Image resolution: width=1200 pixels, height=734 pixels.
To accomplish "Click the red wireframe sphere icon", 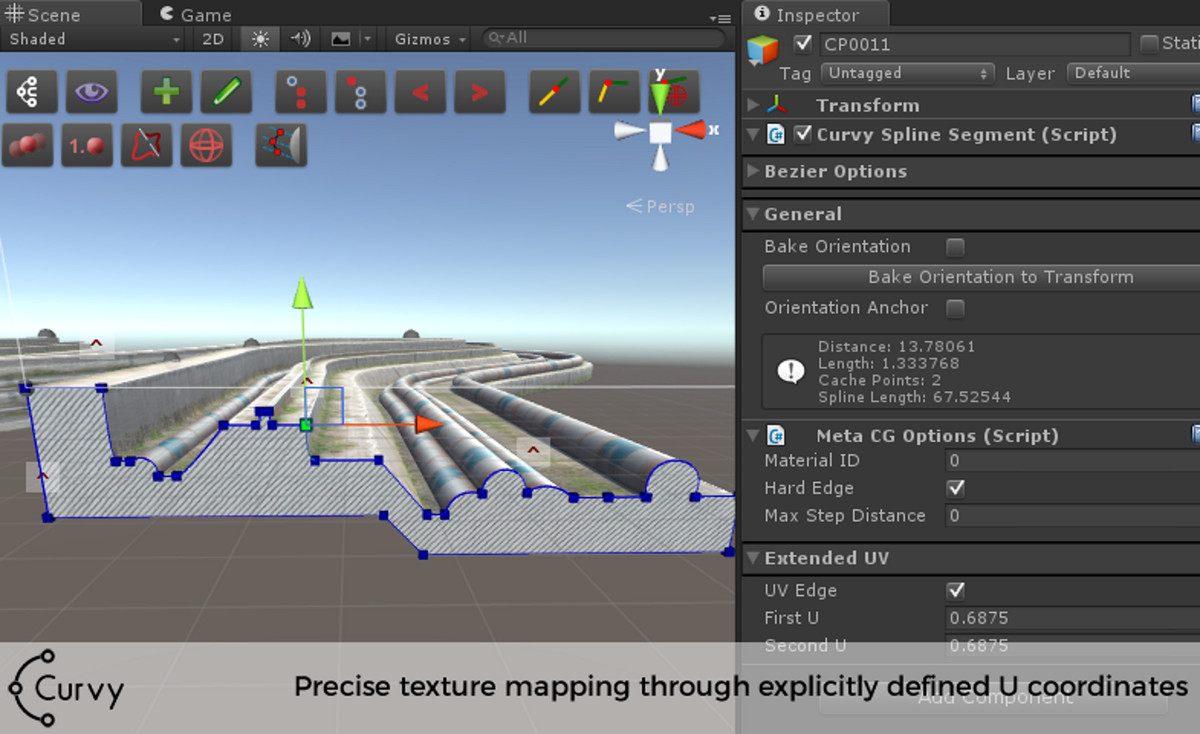I will 206,145.
